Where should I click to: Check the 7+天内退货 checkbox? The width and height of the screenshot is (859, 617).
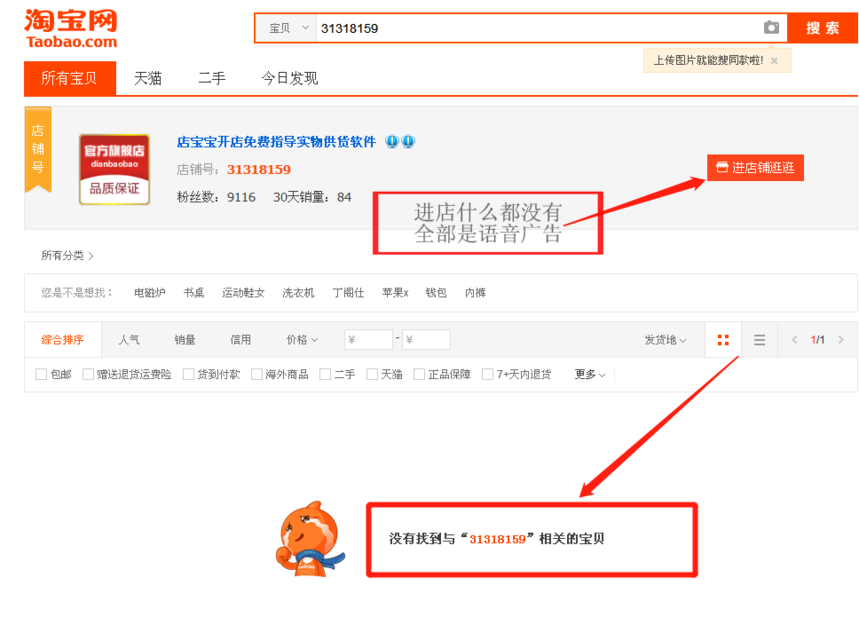(x=487, y=374)
